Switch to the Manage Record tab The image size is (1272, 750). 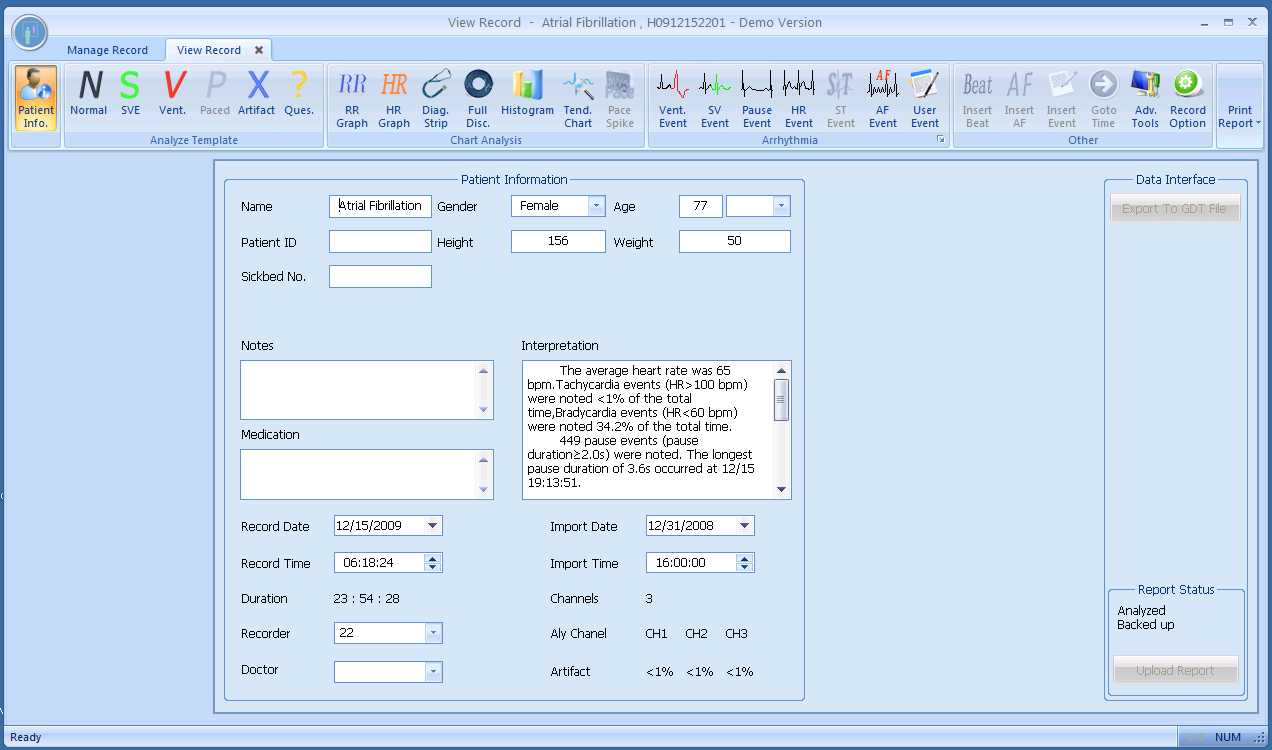pos(107,50)
